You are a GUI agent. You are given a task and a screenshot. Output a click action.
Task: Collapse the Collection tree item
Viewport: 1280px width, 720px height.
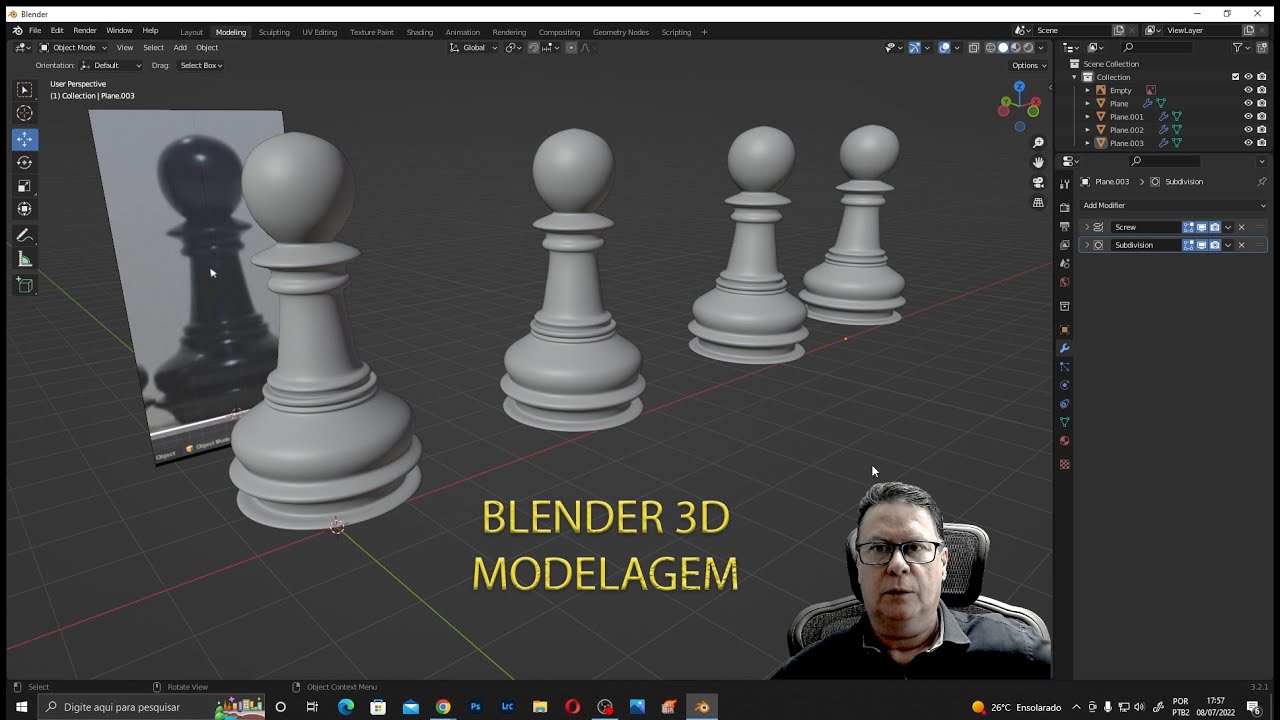click(1075, 77)
